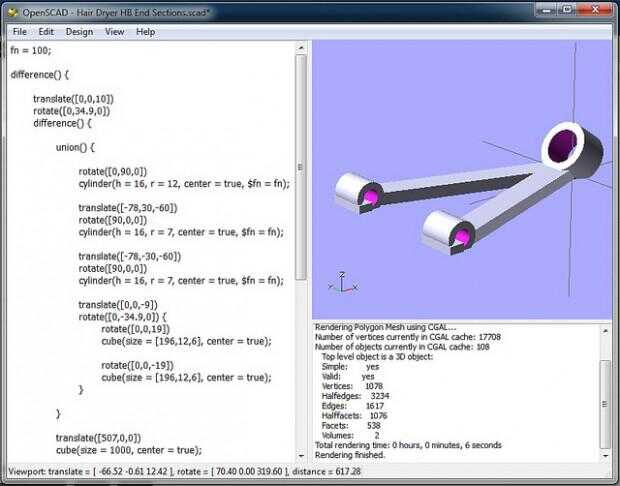The image size is (620, 486).
Task: Click the first 'difference() {' line
Action: click(x=40, y=75)
